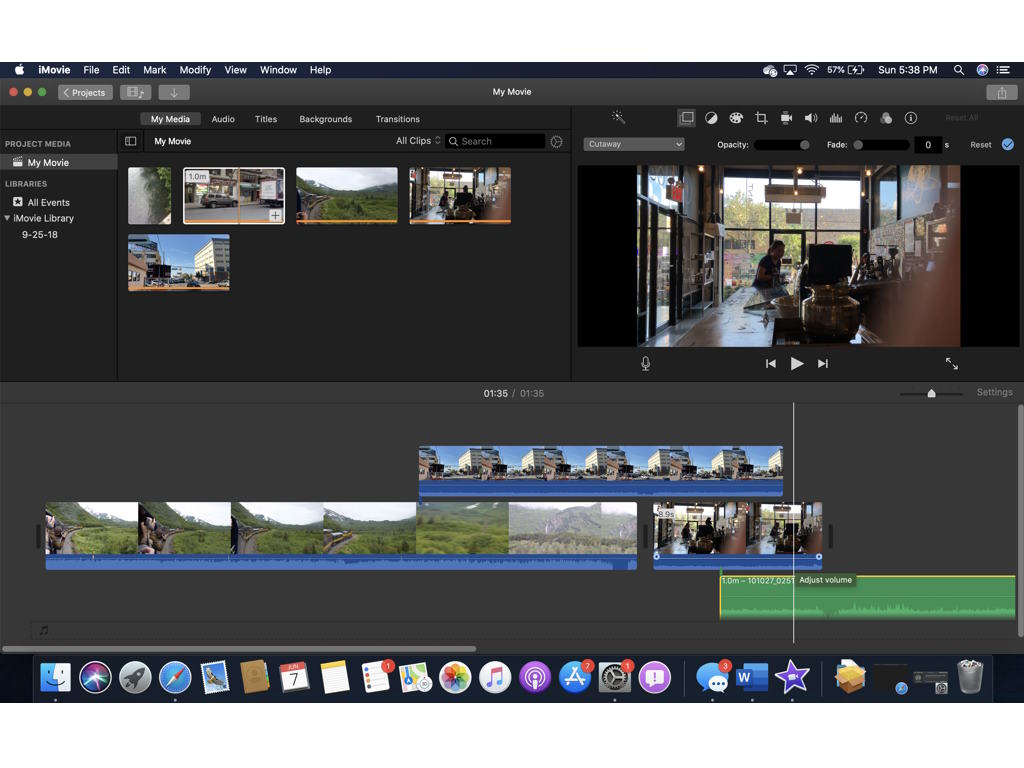
Task: Open the File menu
Action: (91, 70)
